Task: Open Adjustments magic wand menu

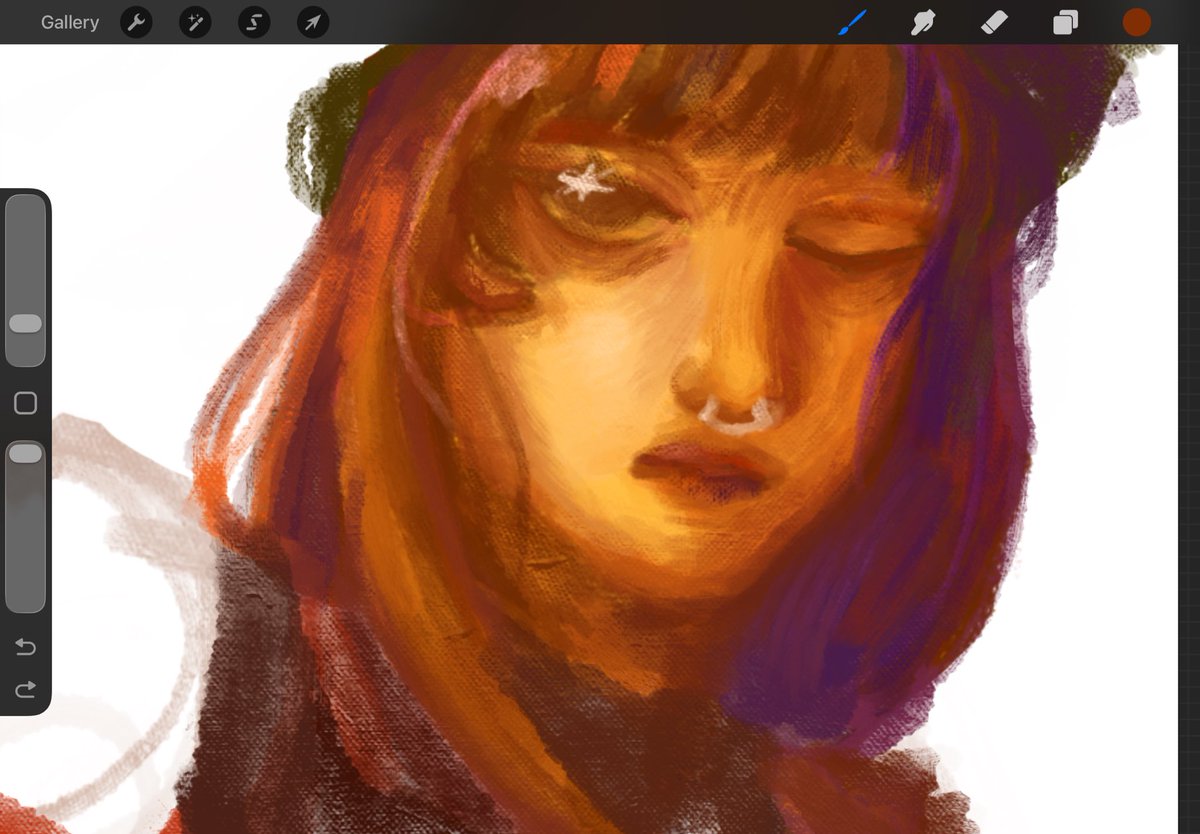Action: click(x=195, y=22)
